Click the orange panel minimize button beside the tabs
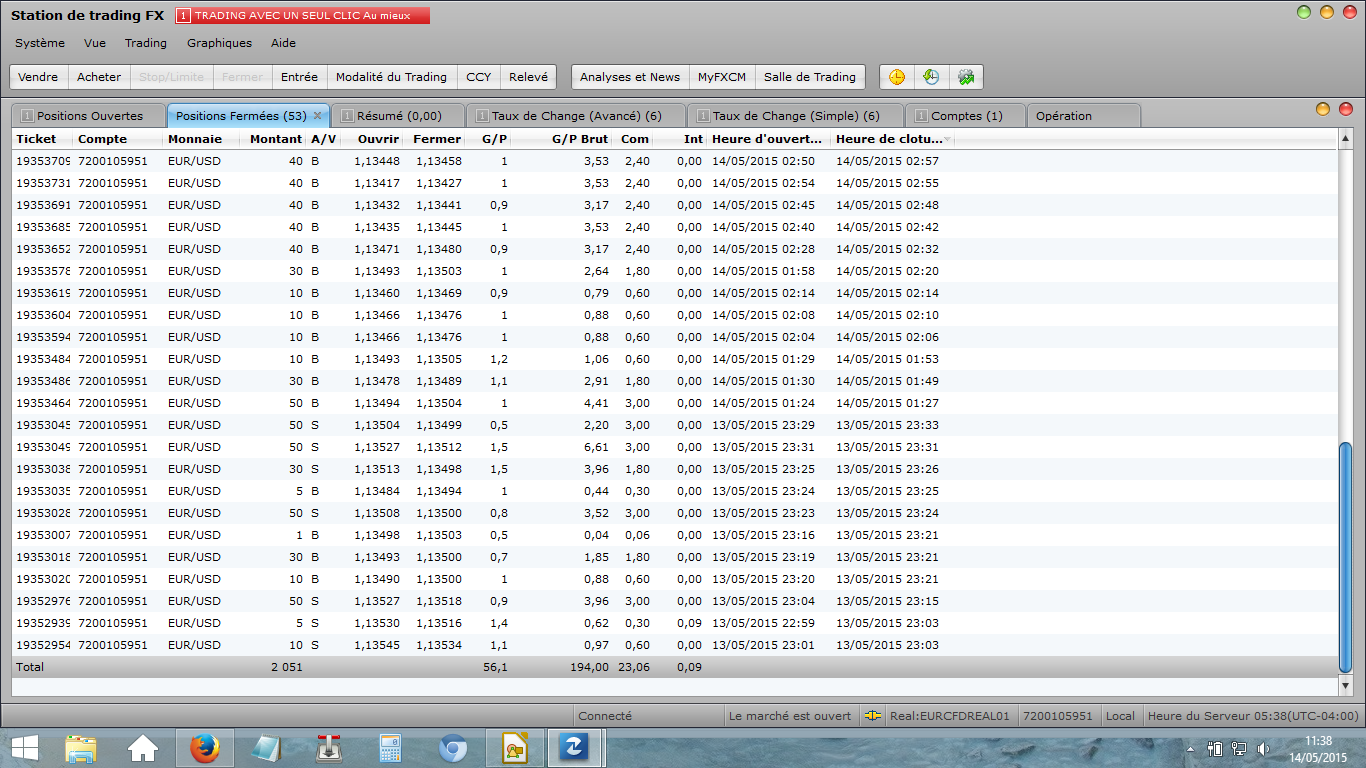 coord(1323,109)
